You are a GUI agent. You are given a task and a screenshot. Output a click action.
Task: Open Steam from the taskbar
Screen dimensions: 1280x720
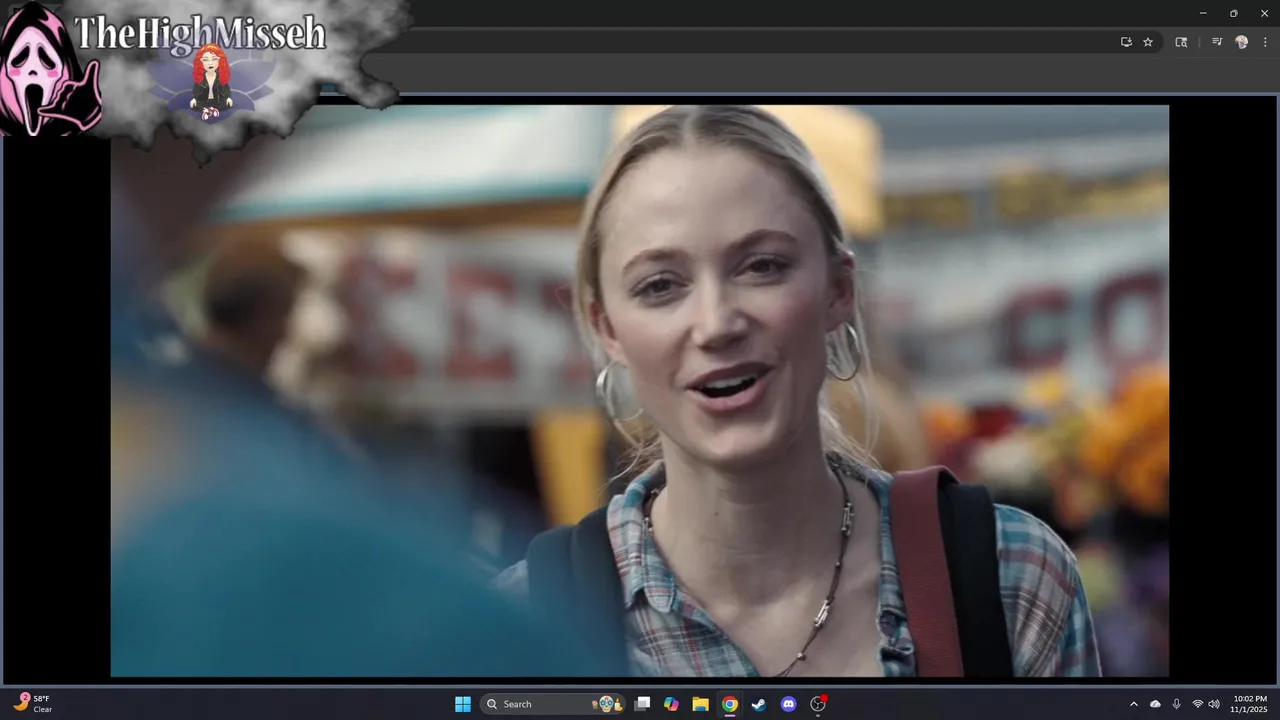[x=759, y=704]
